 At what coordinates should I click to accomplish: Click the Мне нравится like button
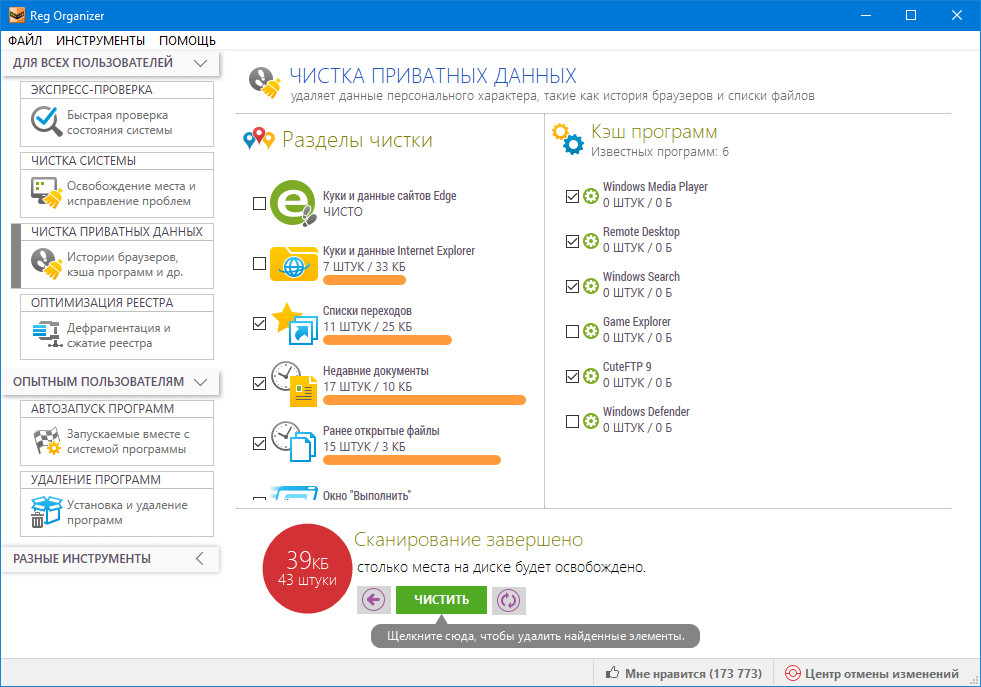click(x=683, y=674)
